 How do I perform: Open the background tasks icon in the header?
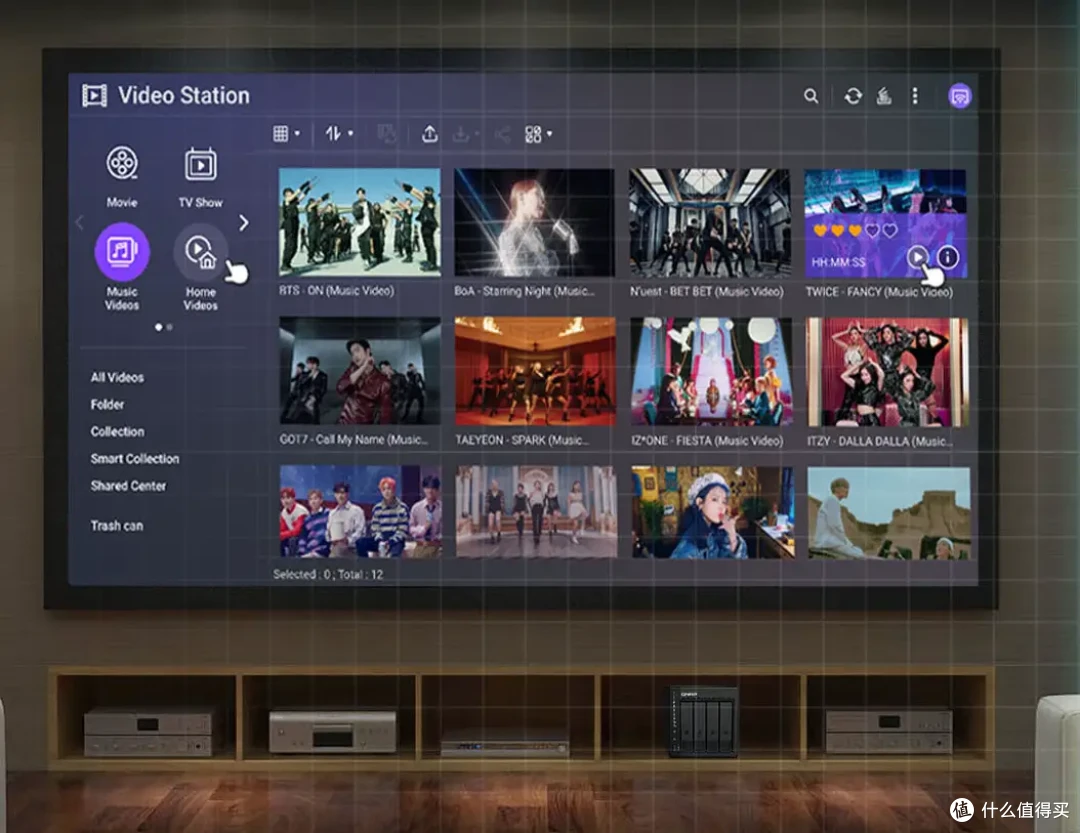pos(884,96)
